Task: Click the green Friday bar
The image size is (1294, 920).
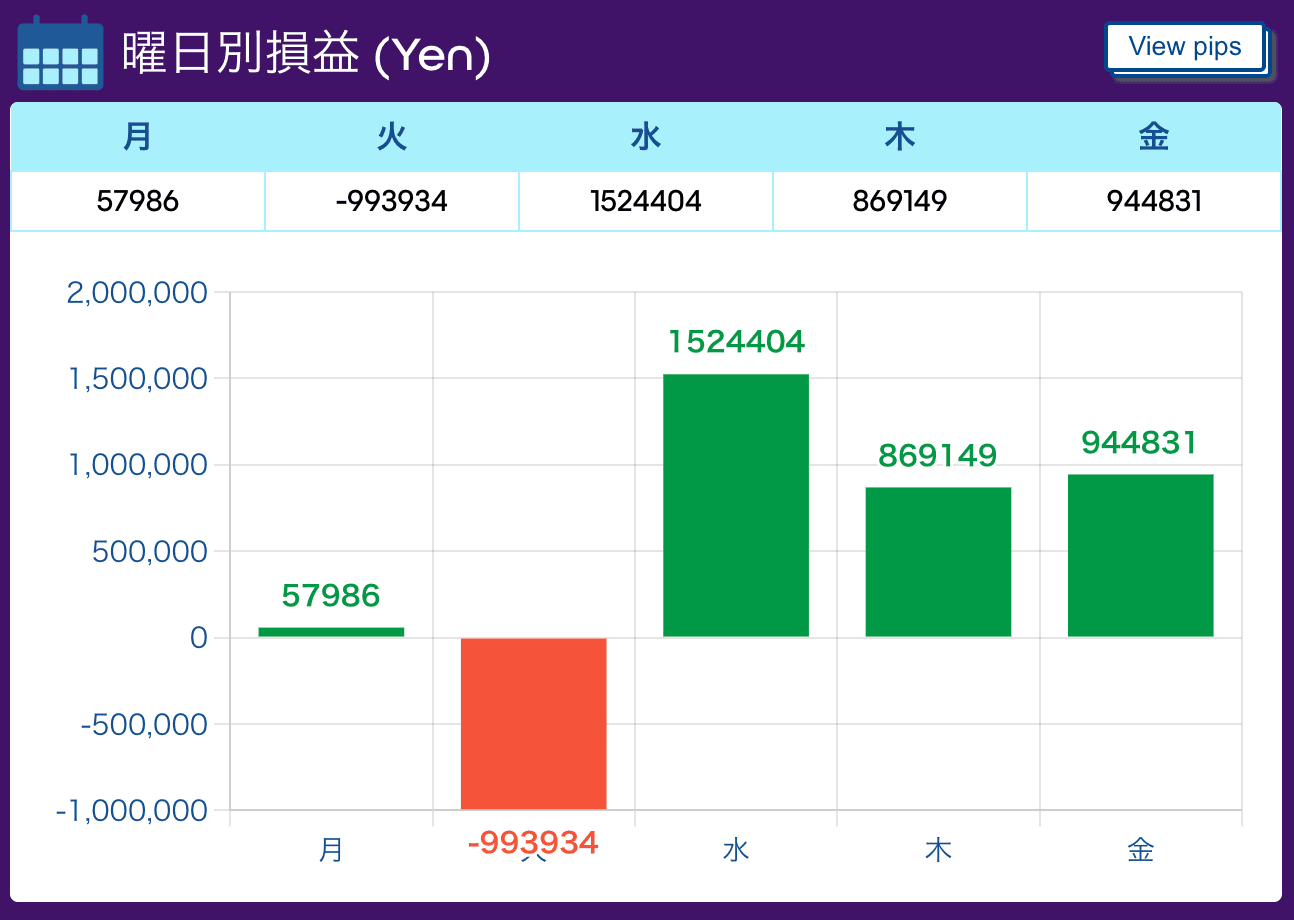Action: tap(1141, 556)
